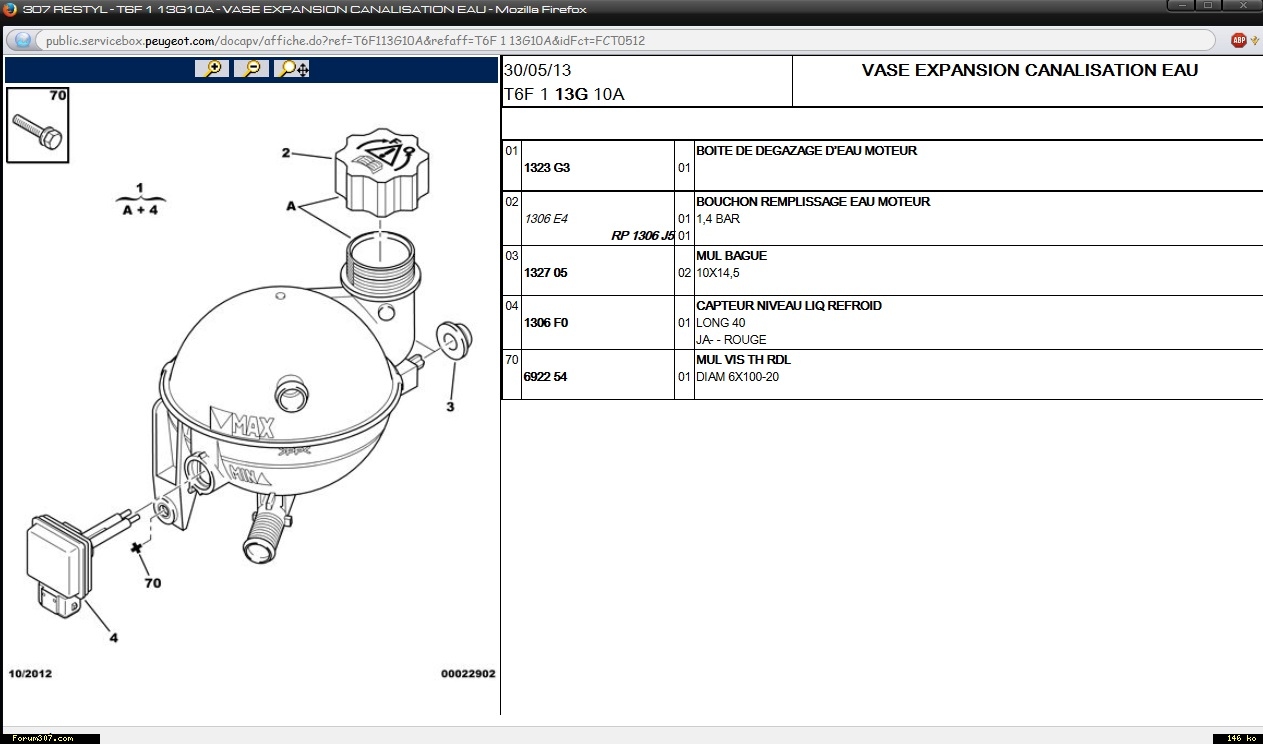Screen dimensions: 1263x744
Task: Focus the address bar URL field
Action: coord(600,41)
